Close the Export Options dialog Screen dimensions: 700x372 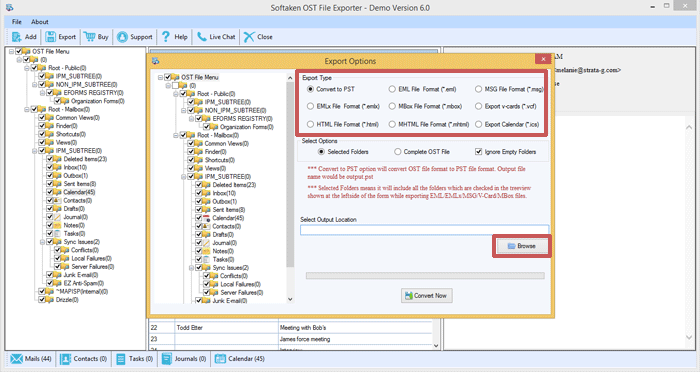tap(543, 59)
